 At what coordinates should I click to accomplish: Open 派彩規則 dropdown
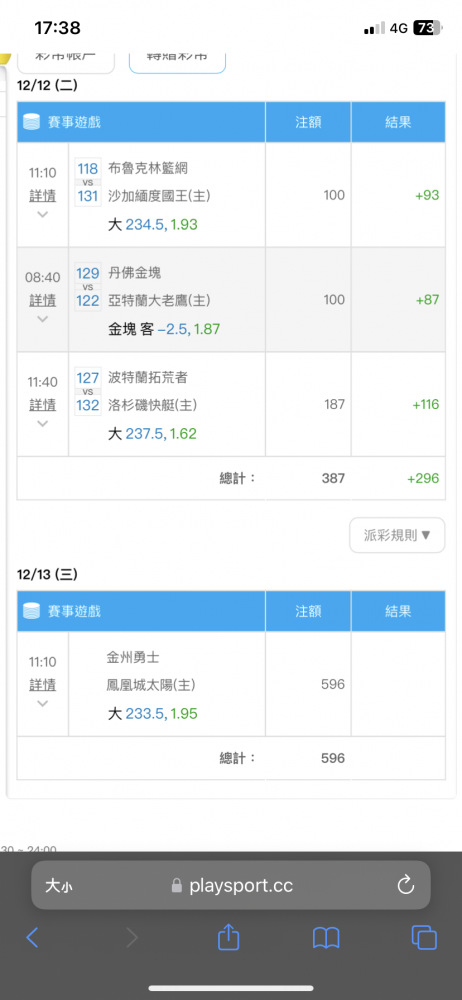(397, 535)
